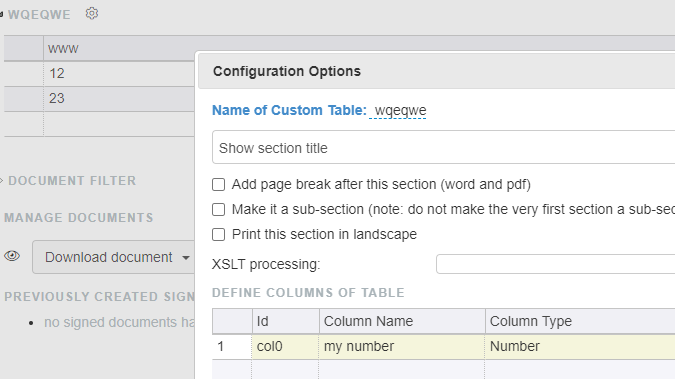Click the Column Type header
This screenshot has width=675, height=379.
580,321
